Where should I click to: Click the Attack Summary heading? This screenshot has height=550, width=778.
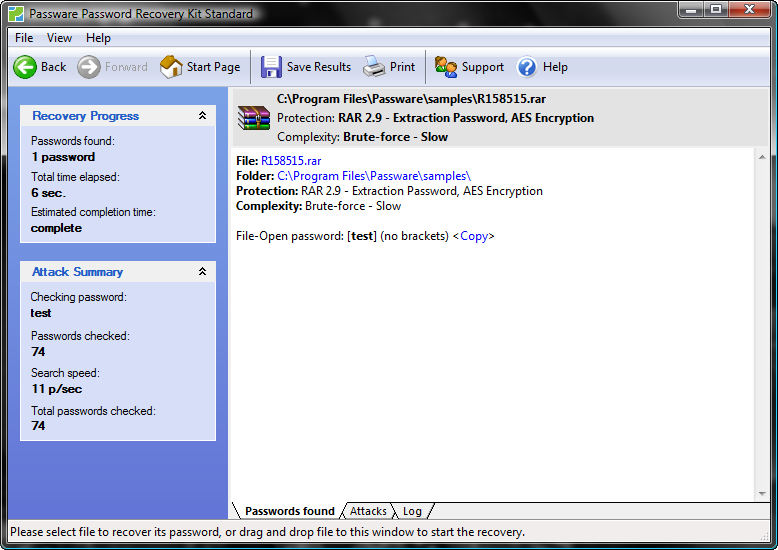point(77,272)
